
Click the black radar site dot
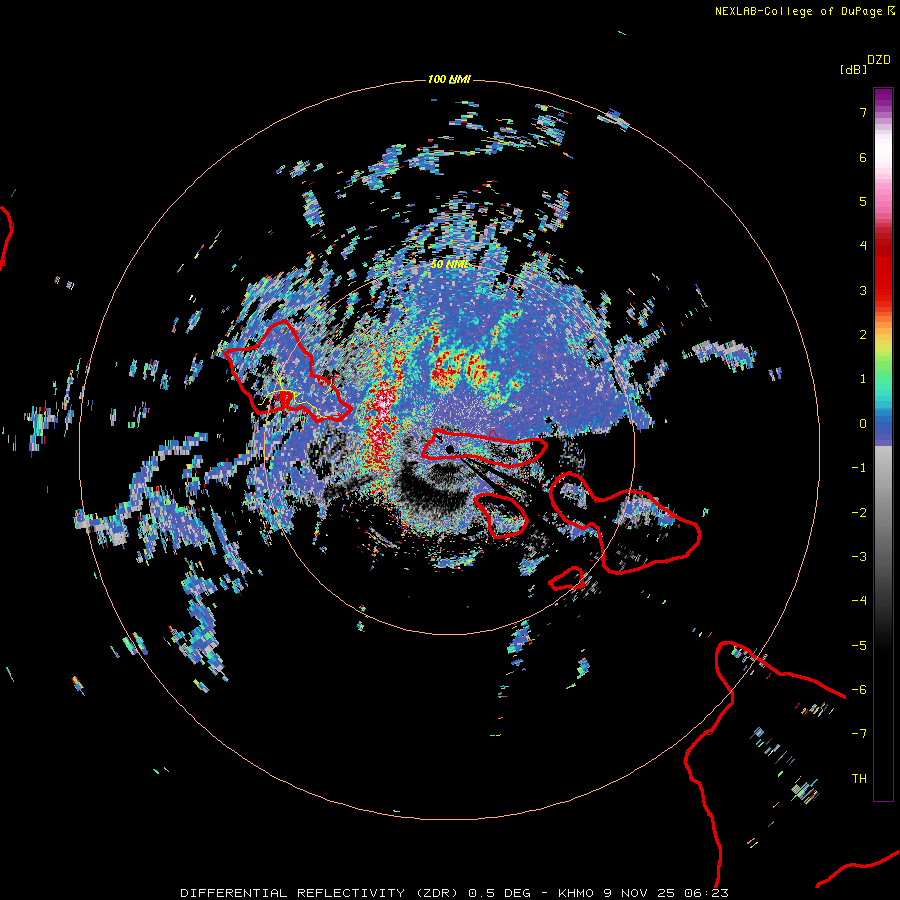[x=450, y=449]
